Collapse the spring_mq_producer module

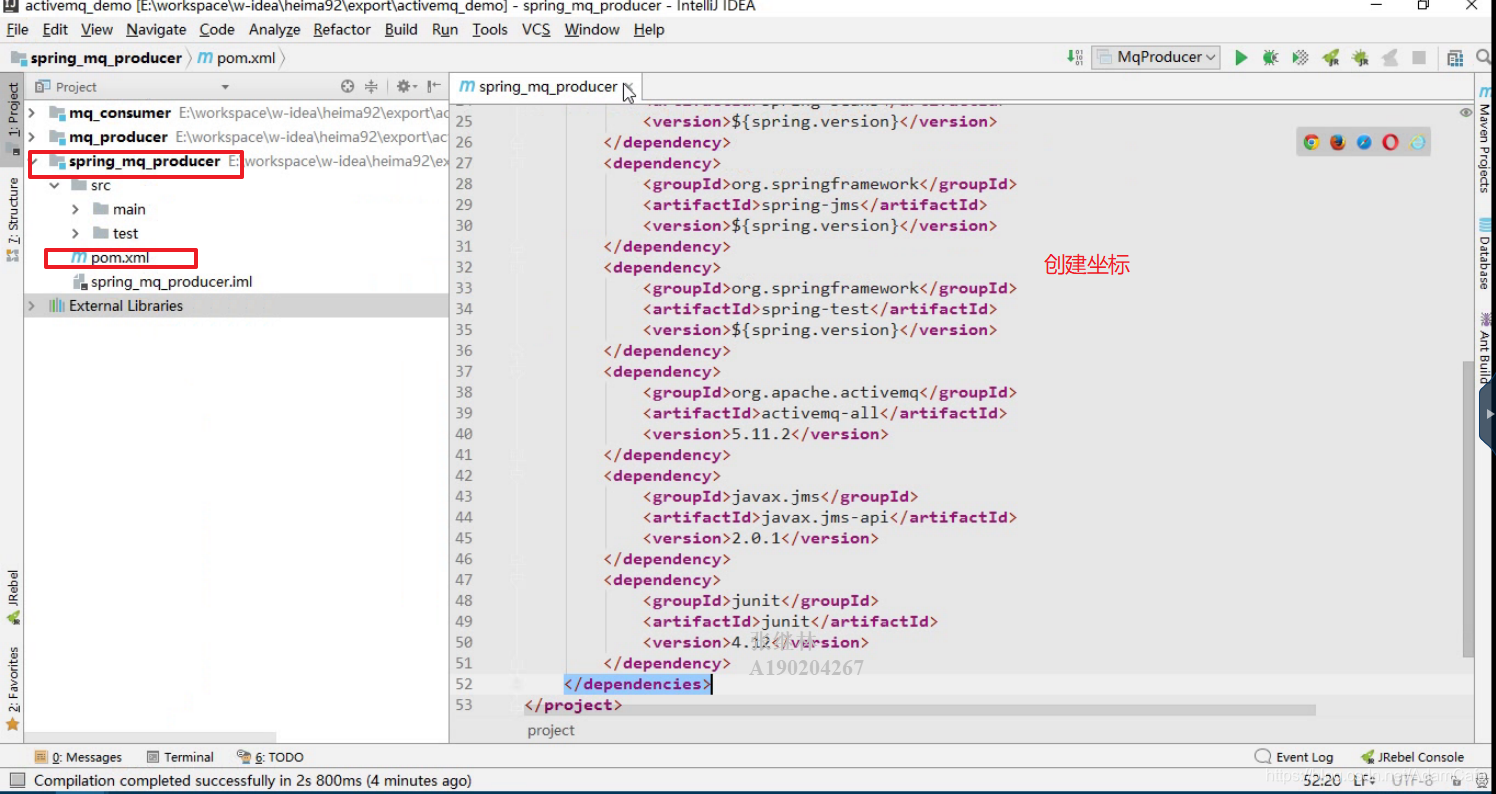tap(32, 161)
